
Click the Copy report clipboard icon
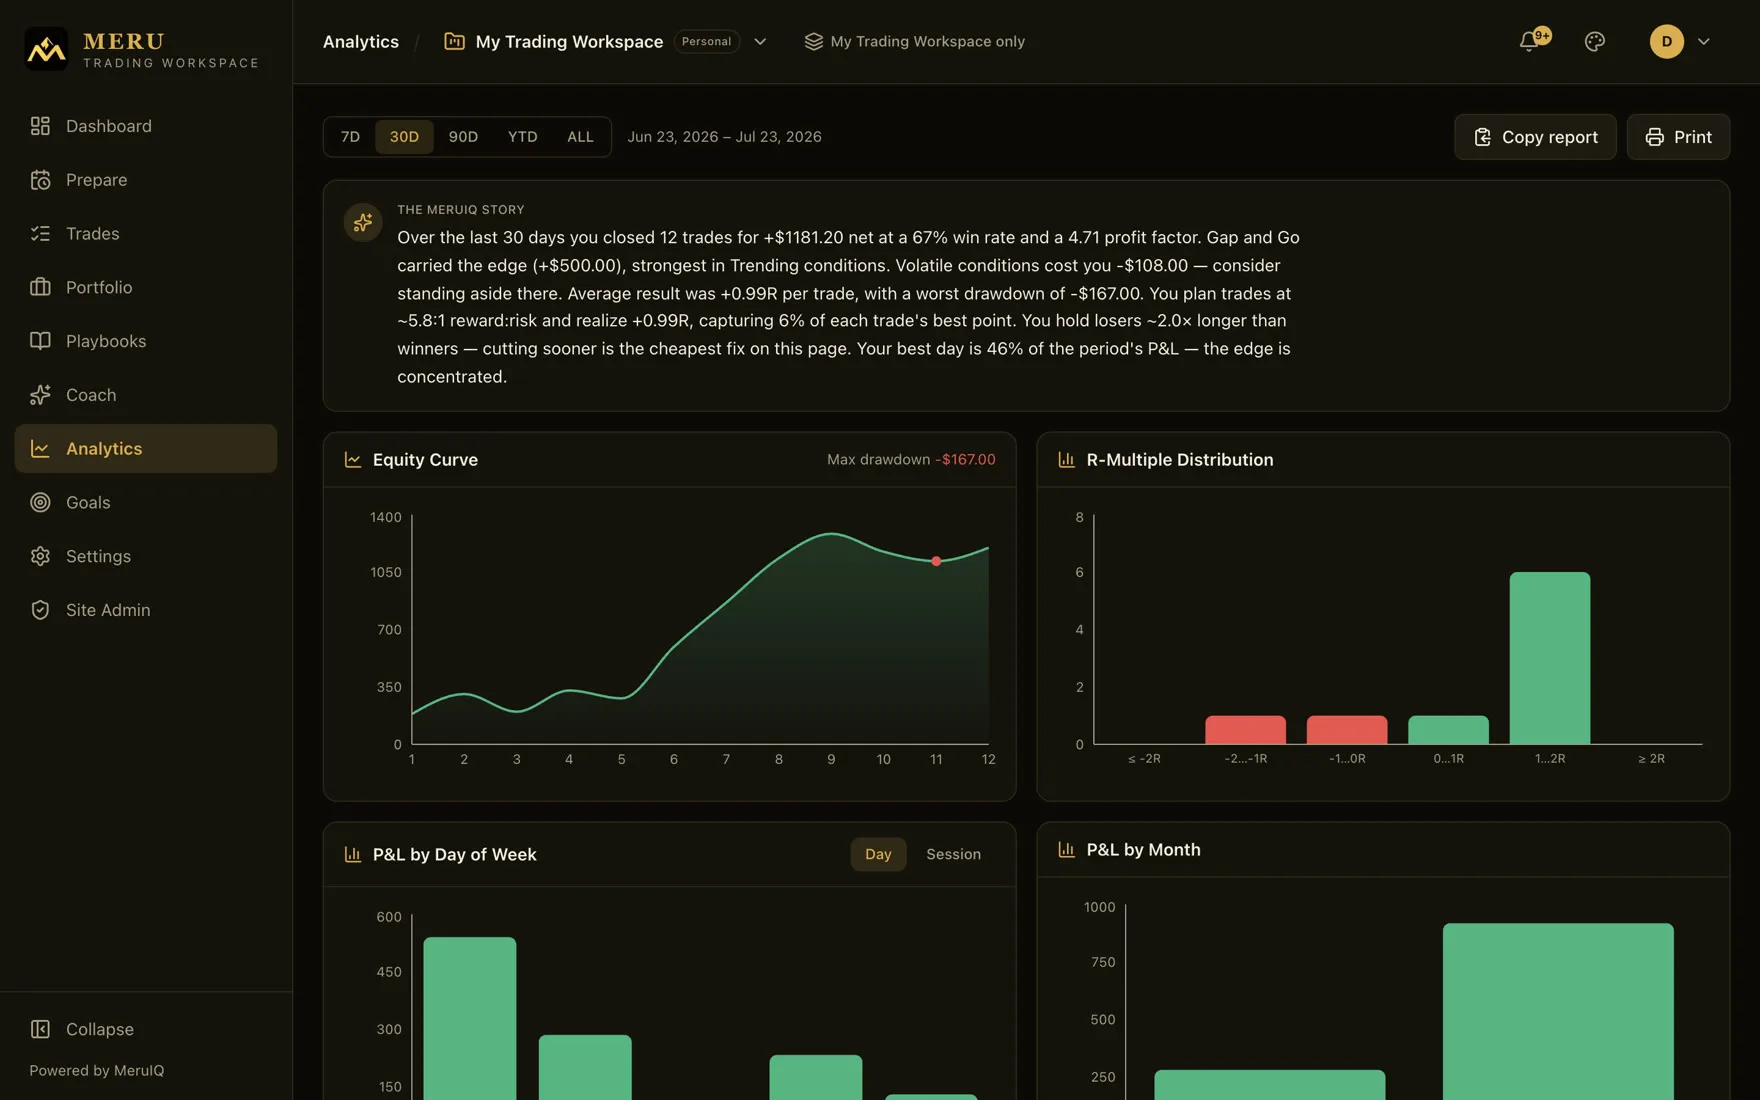(x=1482, y=137)
